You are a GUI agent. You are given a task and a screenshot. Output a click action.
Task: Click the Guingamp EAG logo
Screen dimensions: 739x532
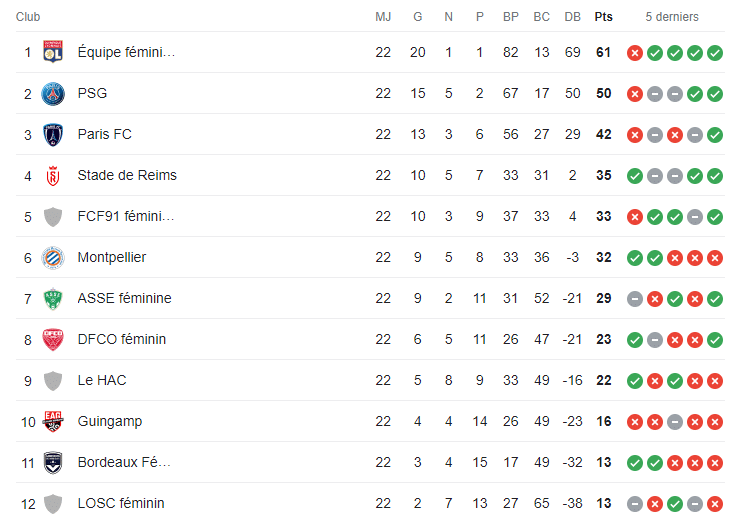coord(53,422)
